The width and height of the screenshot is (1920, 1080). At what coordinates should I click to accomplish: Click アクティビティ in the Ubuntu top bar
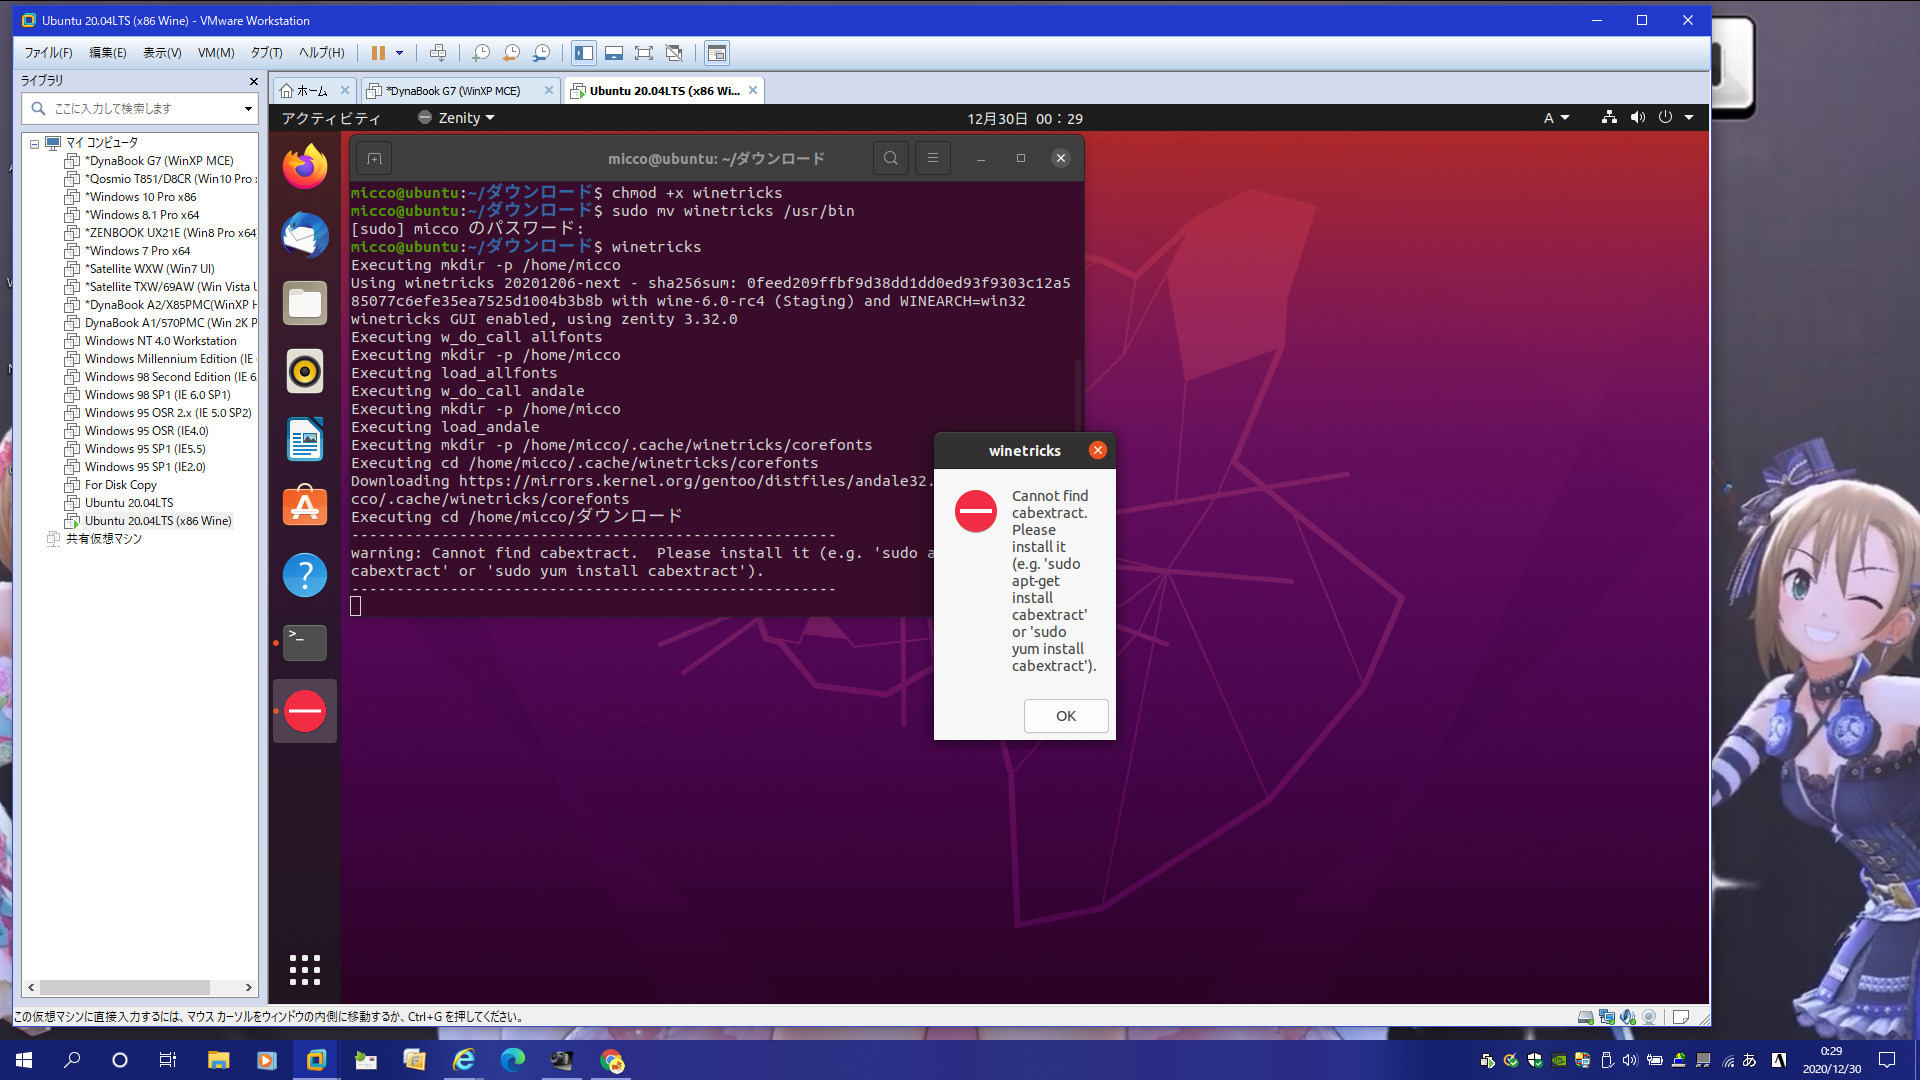click(x=331, y=118)
